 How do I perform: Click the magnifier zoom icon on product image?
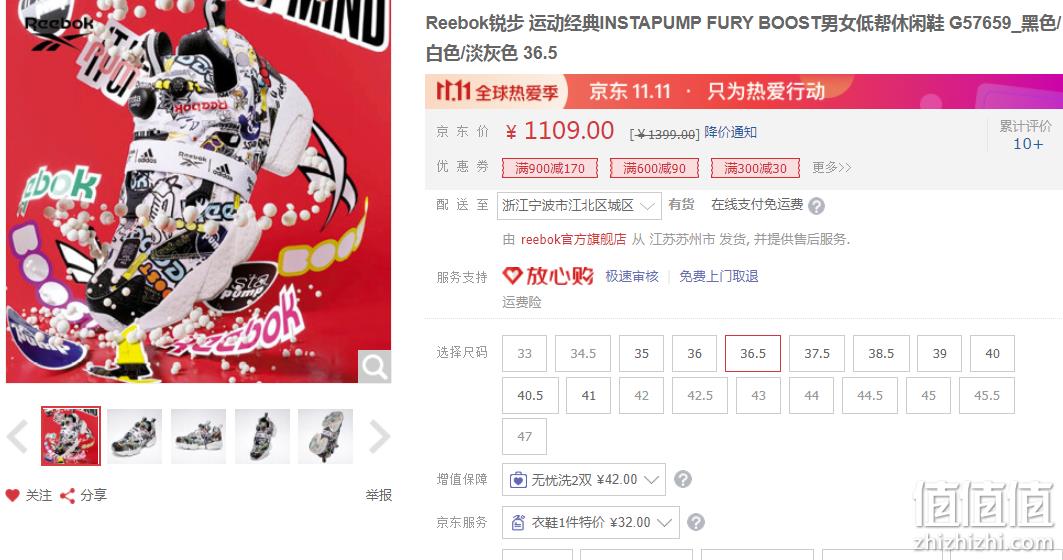coord(374,367)
